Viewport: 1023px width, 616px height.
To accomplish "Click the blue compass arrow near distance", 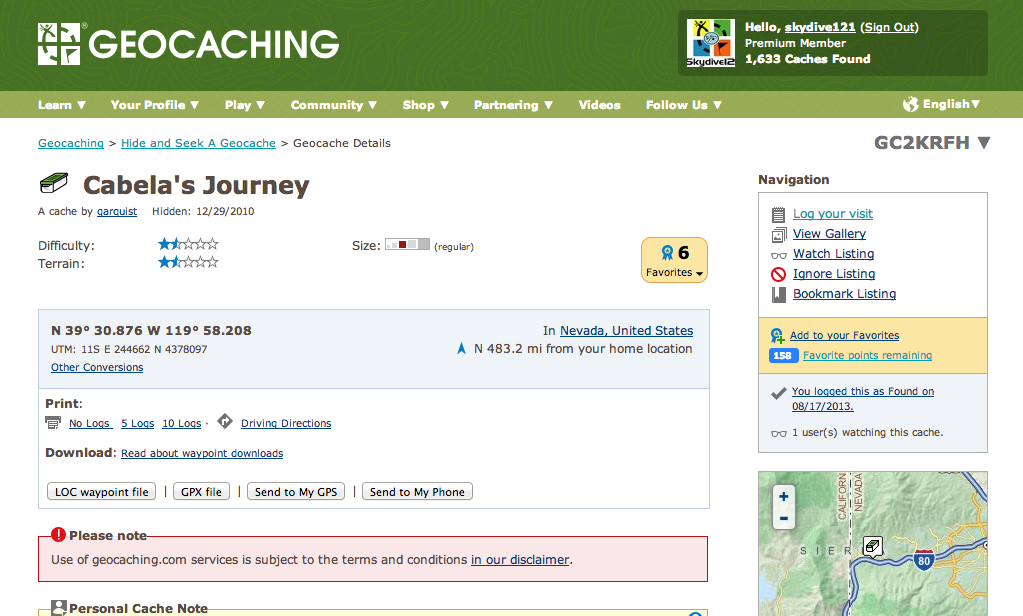I will pos(461,348).
